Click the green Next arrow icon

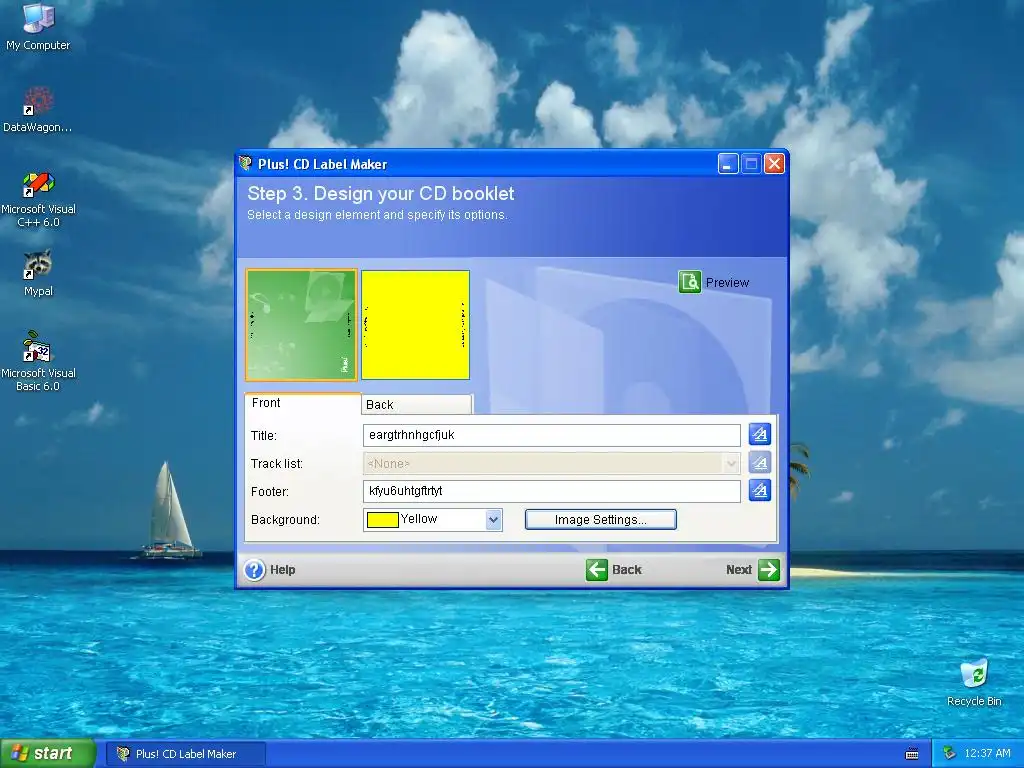(x=769, y=569)
